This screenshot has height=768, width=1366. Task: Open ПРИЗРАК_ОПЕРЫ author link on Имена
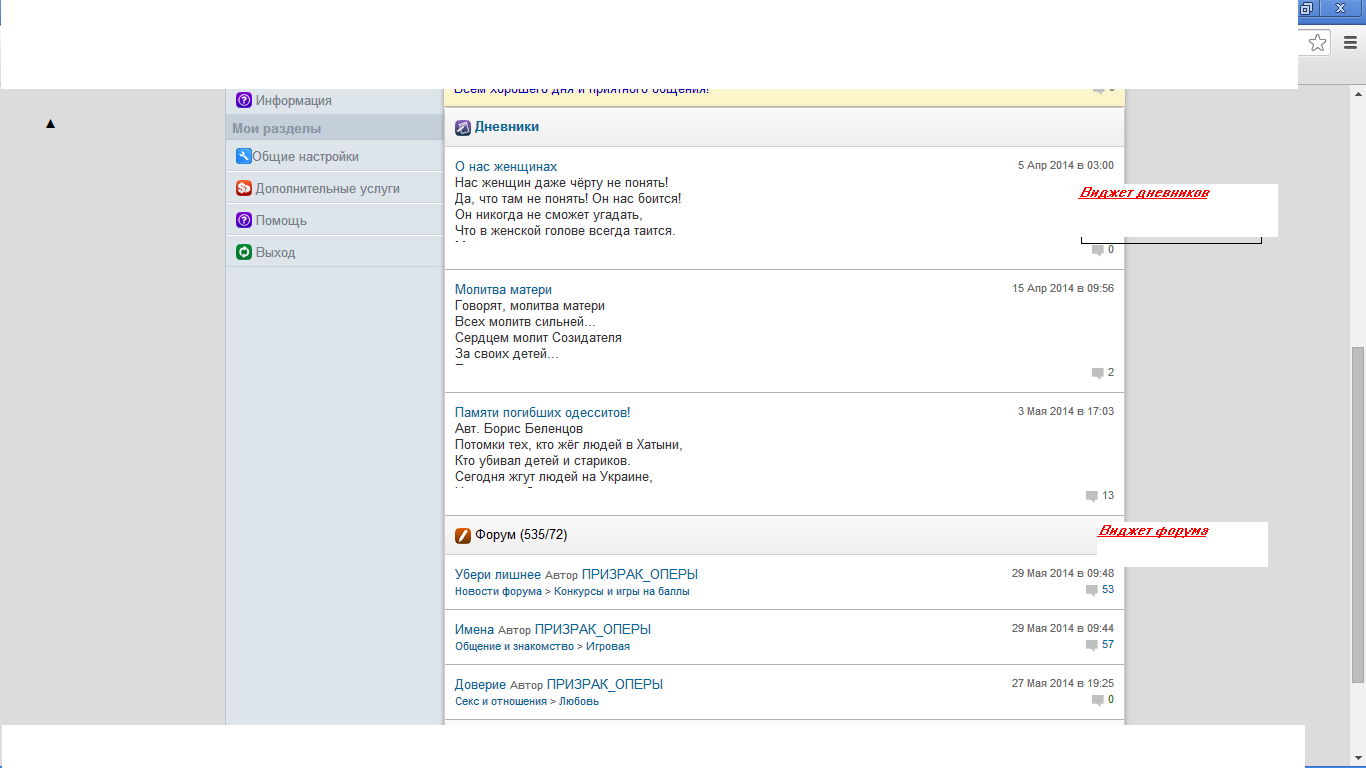point(593,630)
